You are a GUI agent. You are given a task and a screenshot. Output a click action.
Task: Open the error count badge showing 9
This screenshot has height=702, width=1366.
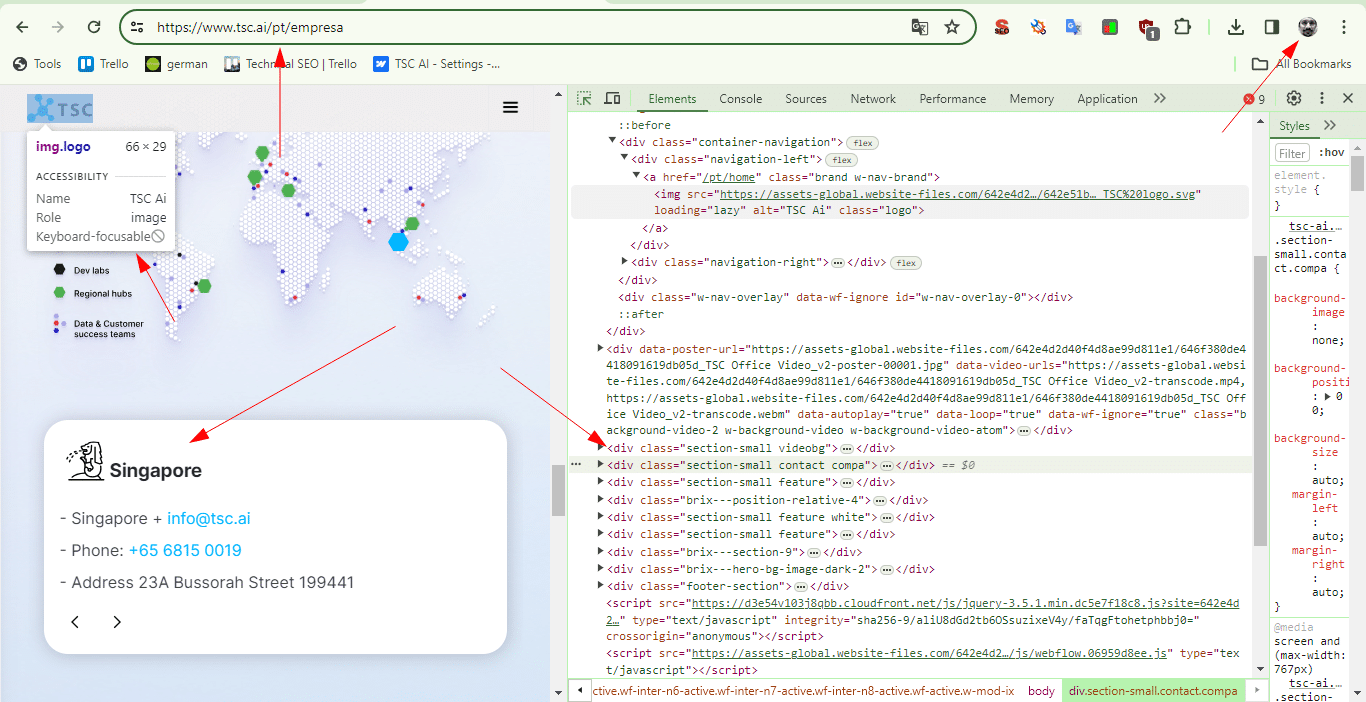[1254, 99]
